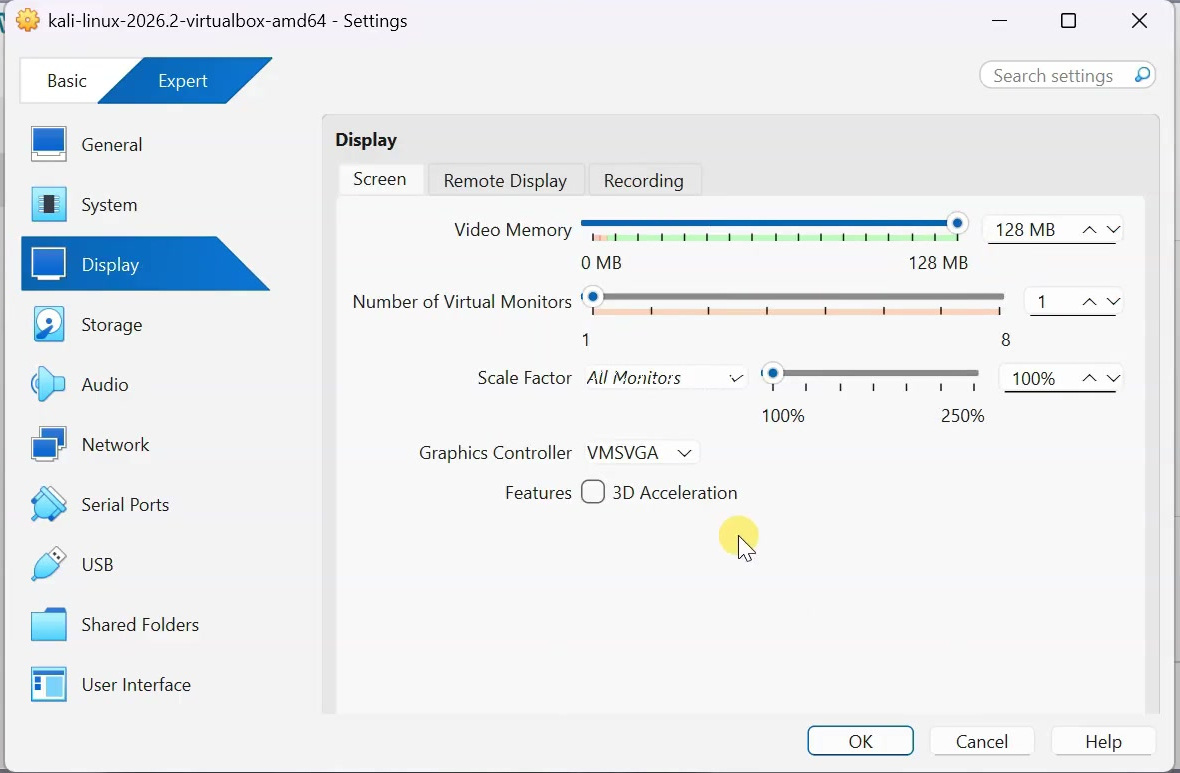Switch to Expert settings mode
Screen dimensions: 1180x773
183,81
